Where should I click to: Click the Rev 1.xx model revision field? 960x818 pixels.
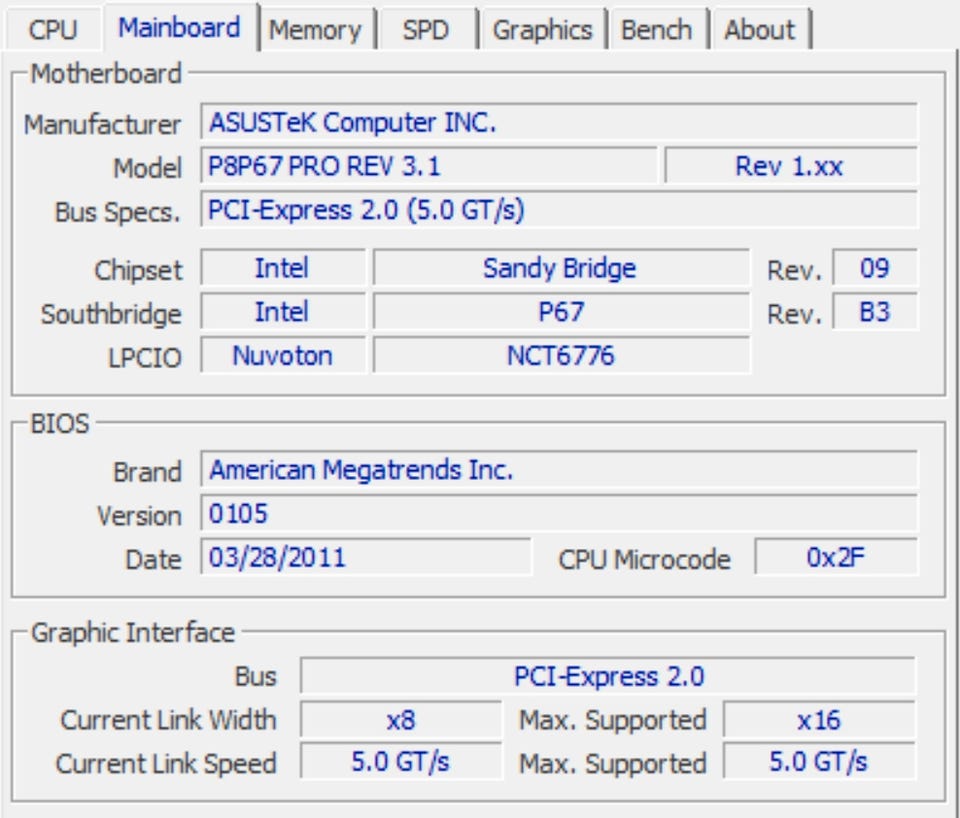(790, 166)
